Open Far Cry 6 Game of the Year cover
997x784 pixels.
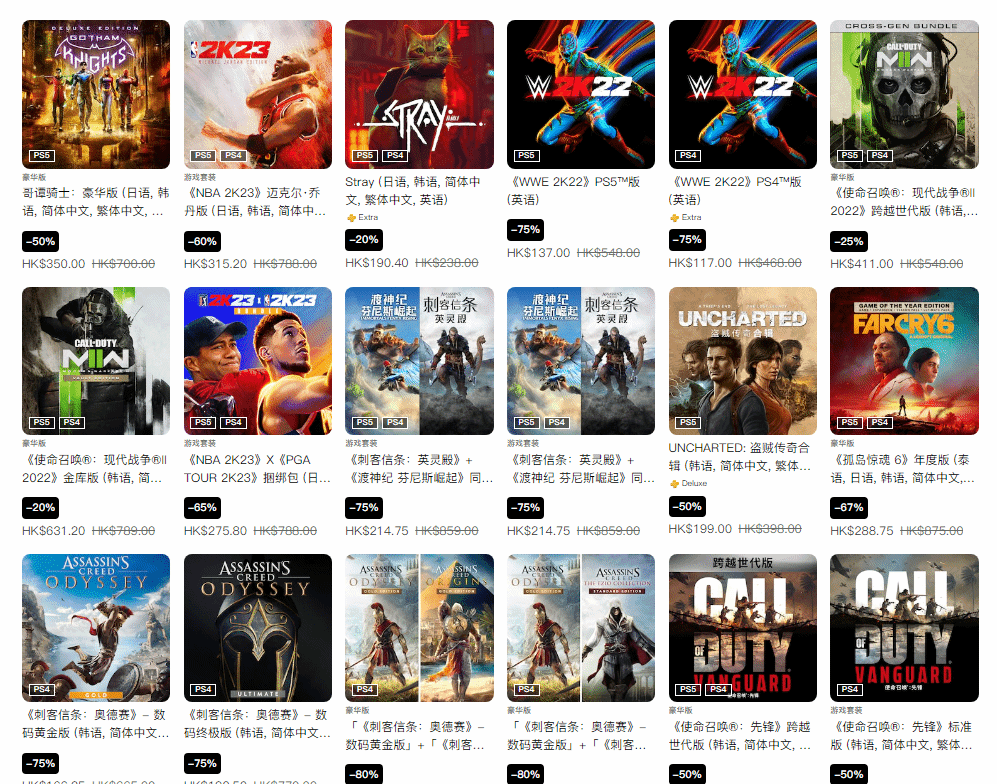click(904, 361)
